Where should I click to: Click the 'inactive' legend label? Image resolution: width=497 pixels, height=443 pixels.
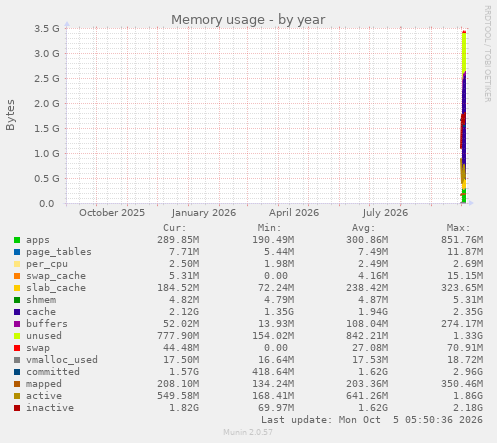50,408
